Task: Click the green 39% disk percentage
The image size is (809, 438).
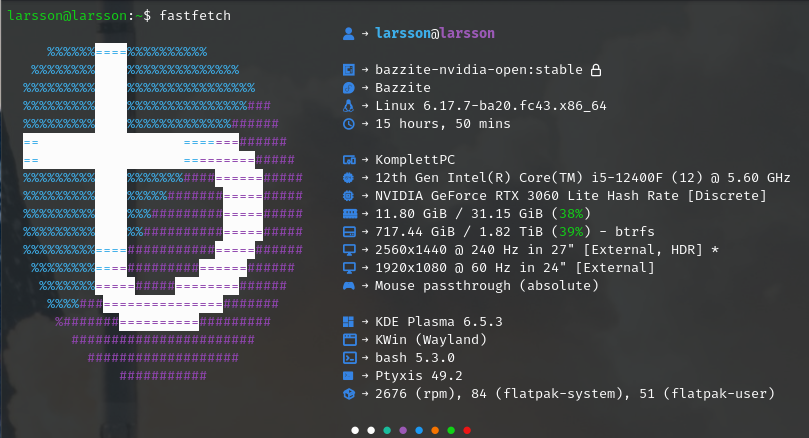Action: click(571, 232)
